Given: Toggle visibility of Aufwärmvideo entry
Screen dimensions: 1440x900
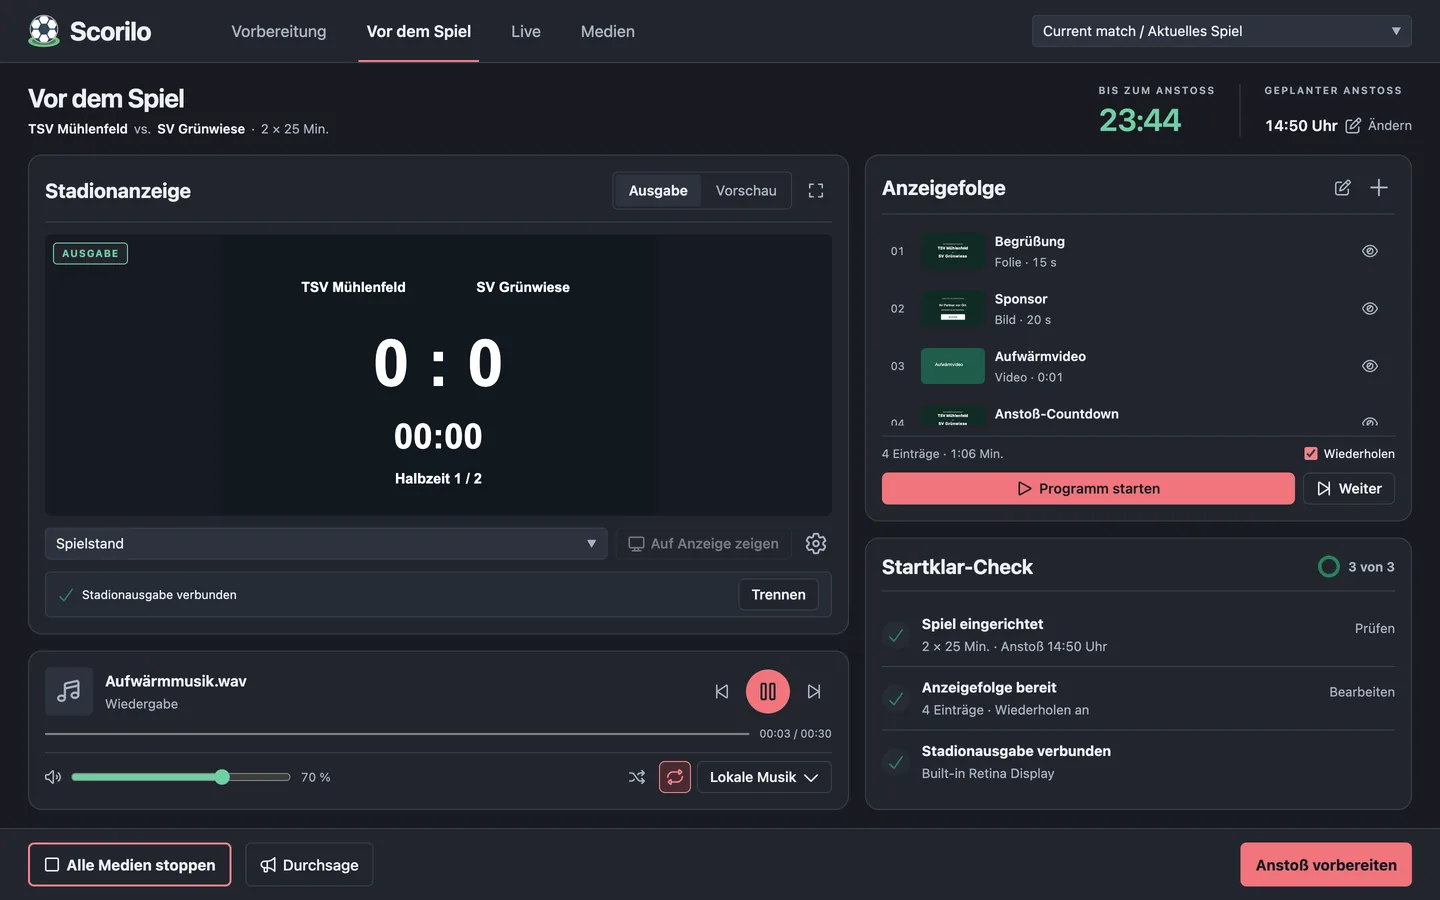Looking at the screenshot, I should pos(1370,366).
